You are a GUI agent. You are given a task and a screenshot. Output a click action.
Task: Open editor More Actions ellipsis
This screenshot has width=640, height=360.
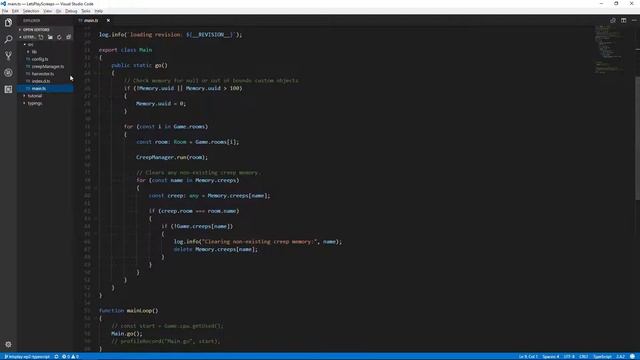(x=634, y=20)
